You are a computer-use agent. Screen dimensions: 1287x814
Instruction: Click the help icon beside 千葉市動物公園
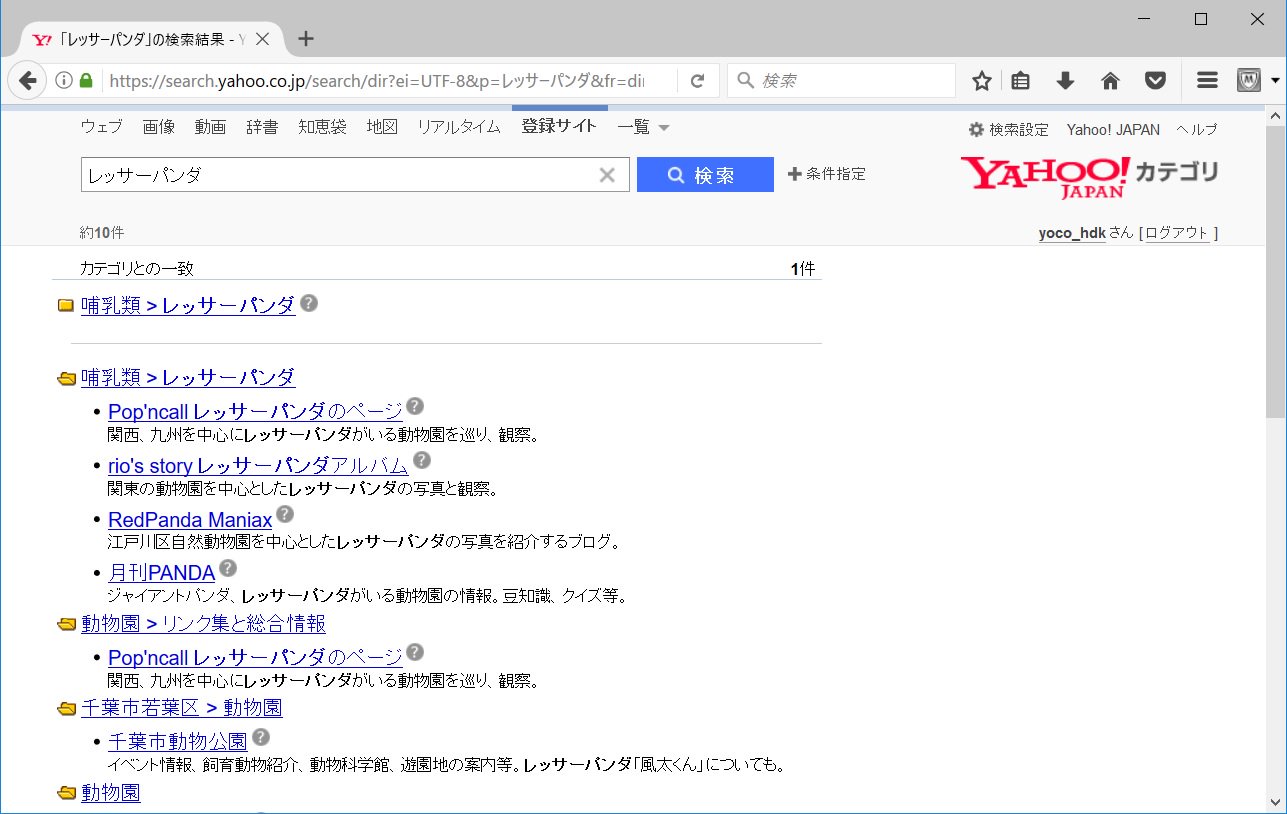261,737
